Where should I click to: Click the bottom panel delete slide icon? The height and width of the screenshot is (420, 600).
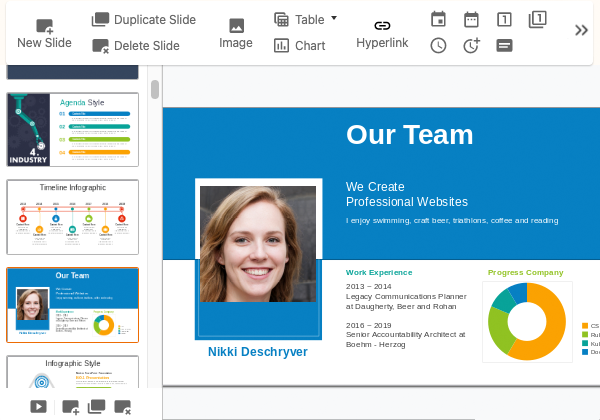pos(122,406)
